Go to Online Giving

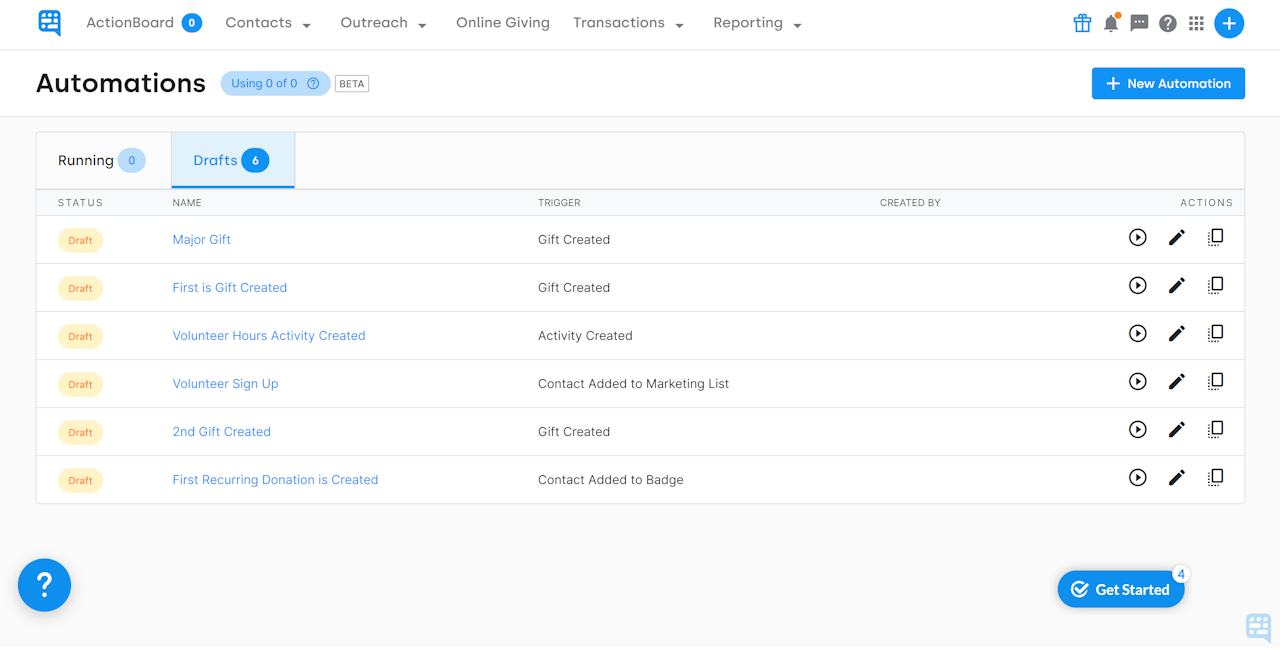[503, 23]
